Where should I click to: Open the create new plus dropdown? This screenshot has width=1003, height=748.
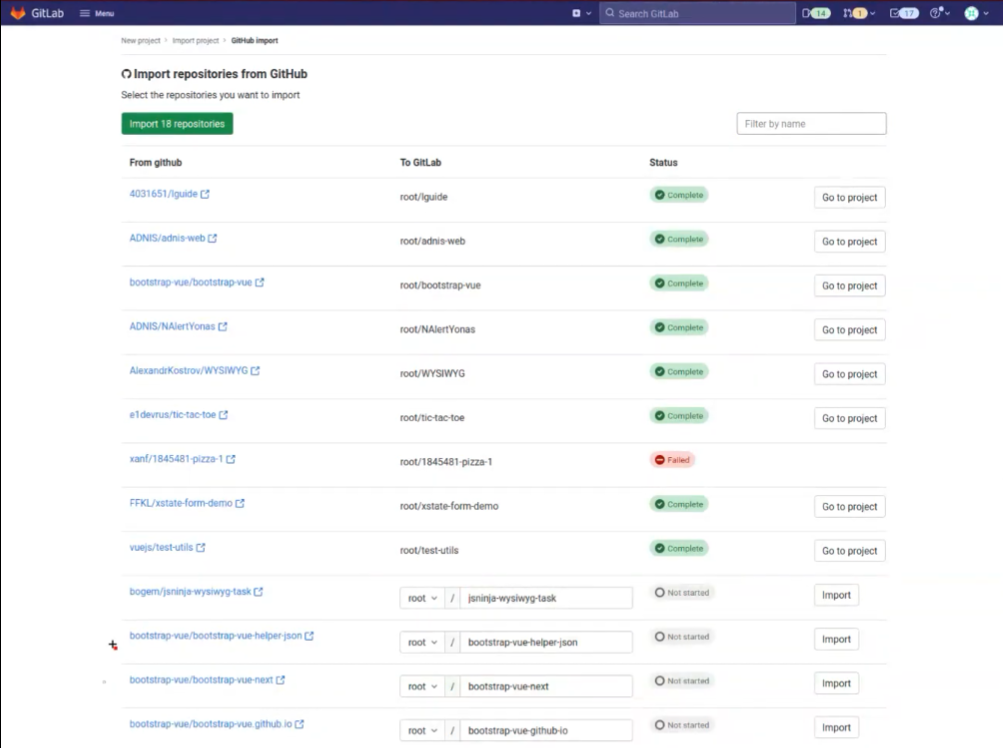click(x=581, y=13)
